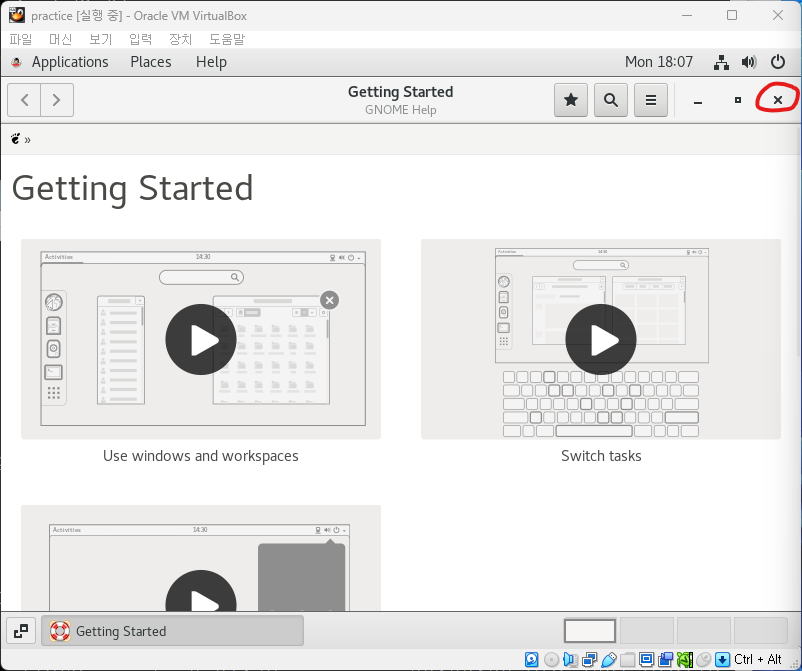Click VirtualBox display status icon

click(x=647, y=660)
